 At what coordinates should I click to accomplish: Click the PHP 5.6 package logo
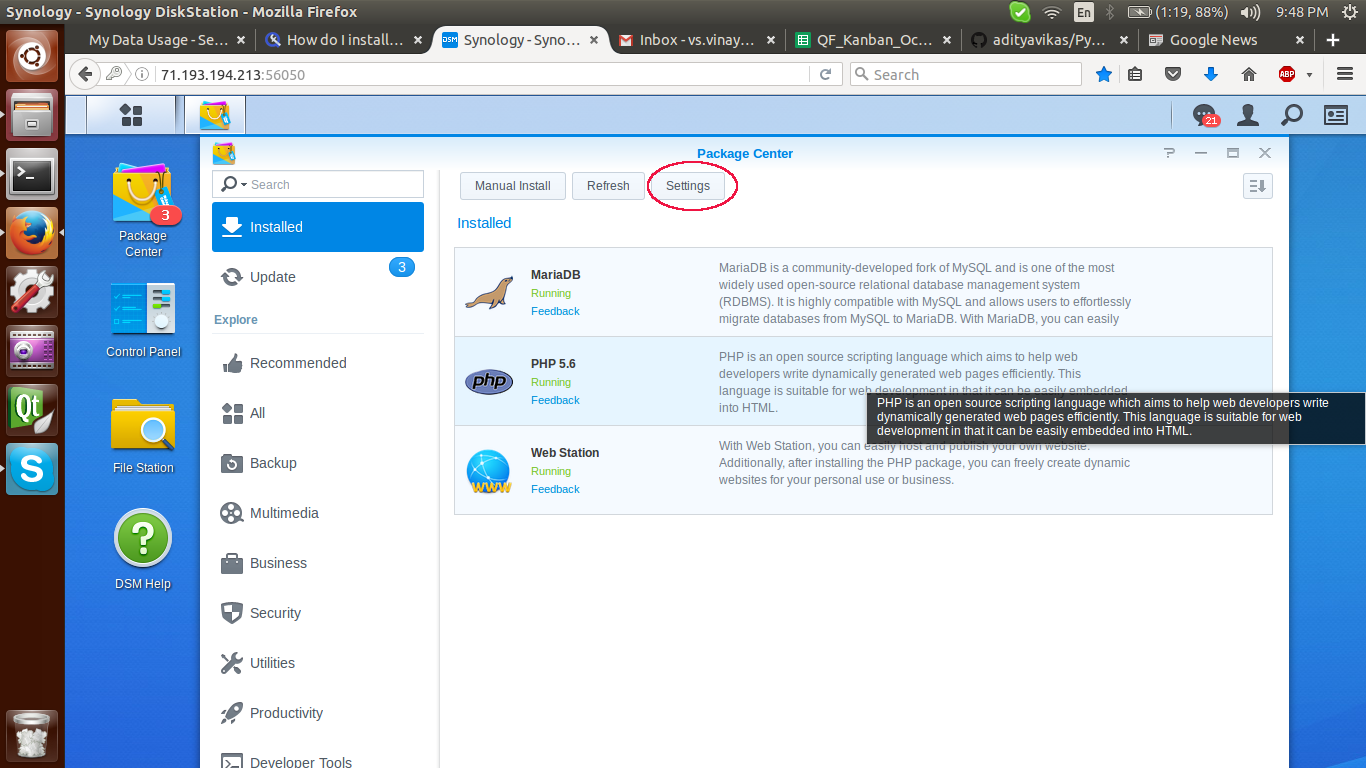(489, 381)
